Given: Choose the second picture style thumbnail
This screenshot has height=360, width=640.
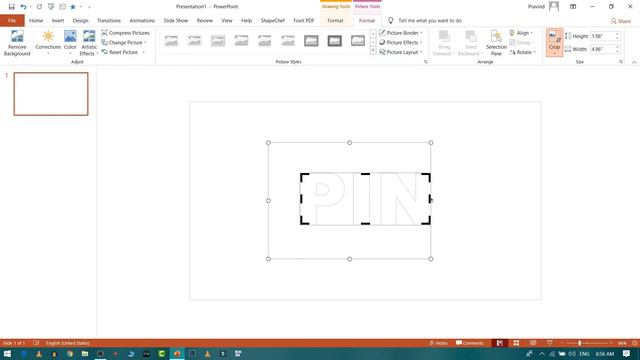Looking at the screenshot, I should pos(195,40).
